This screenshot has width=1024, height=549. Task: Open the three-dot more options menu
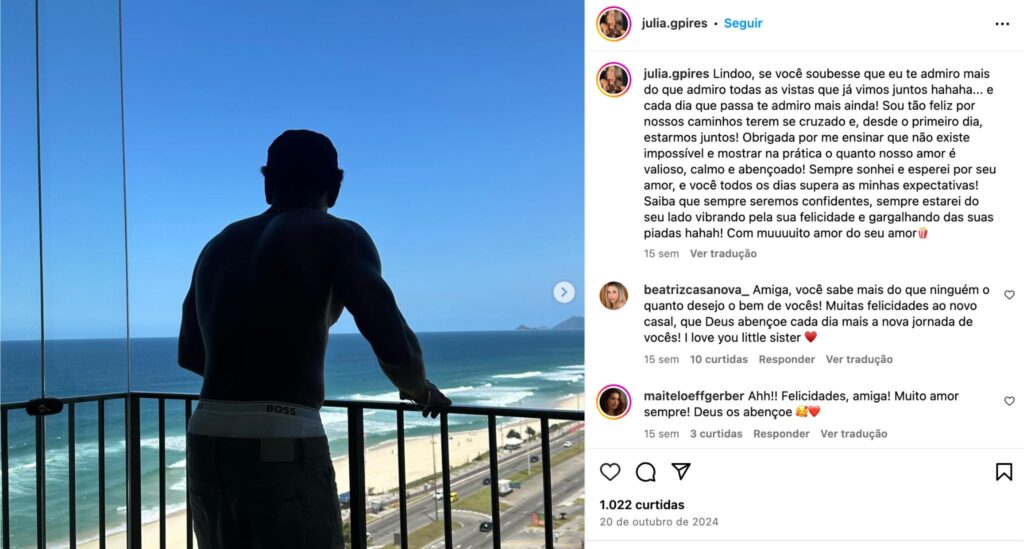point(1002,24)
